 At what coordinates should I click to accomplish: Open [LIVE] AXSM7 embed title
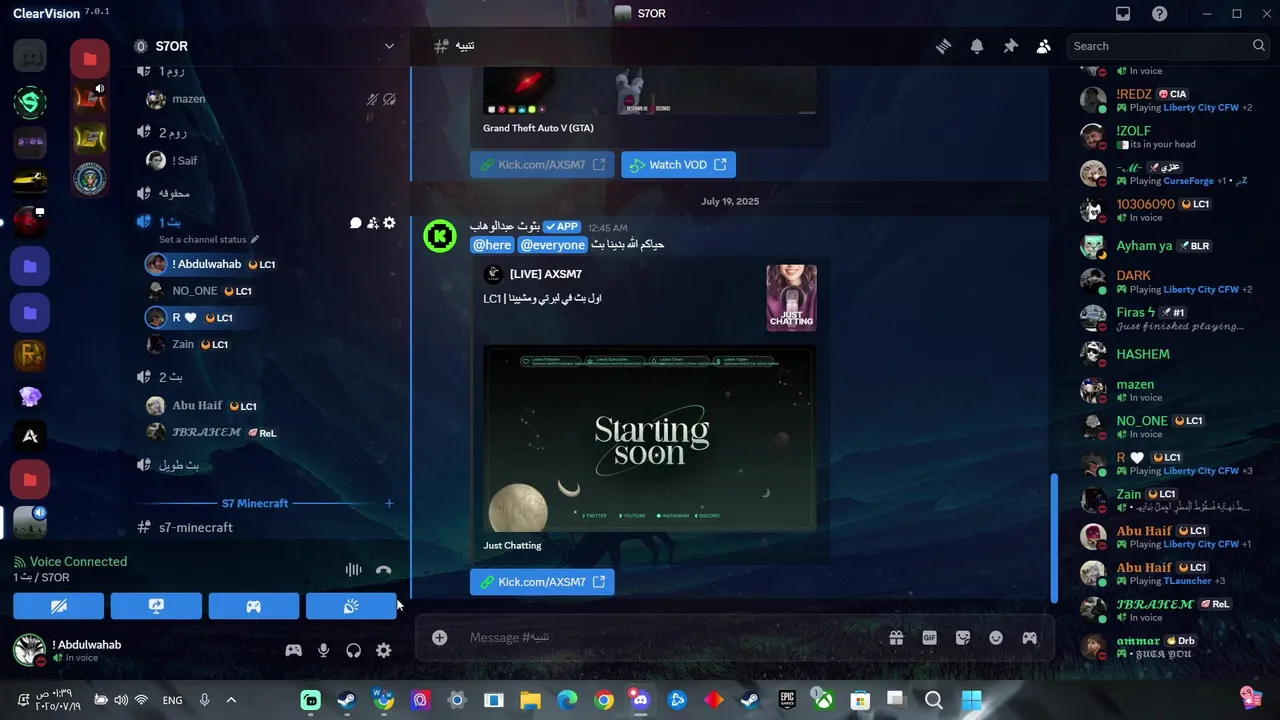546,274
